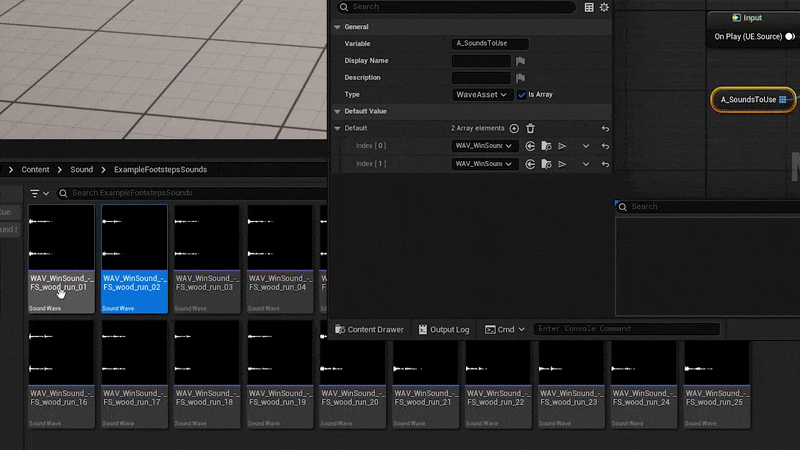Open details panel settings gear

point(604,7)
